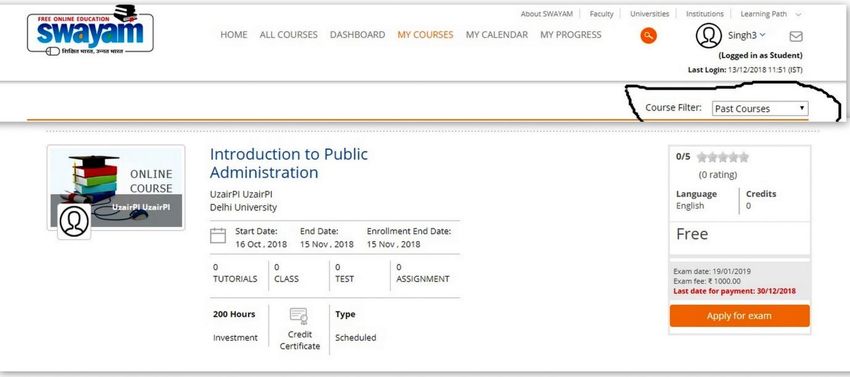
Task: Click the Credit Certificate icon
Action: tap(299, 316)
